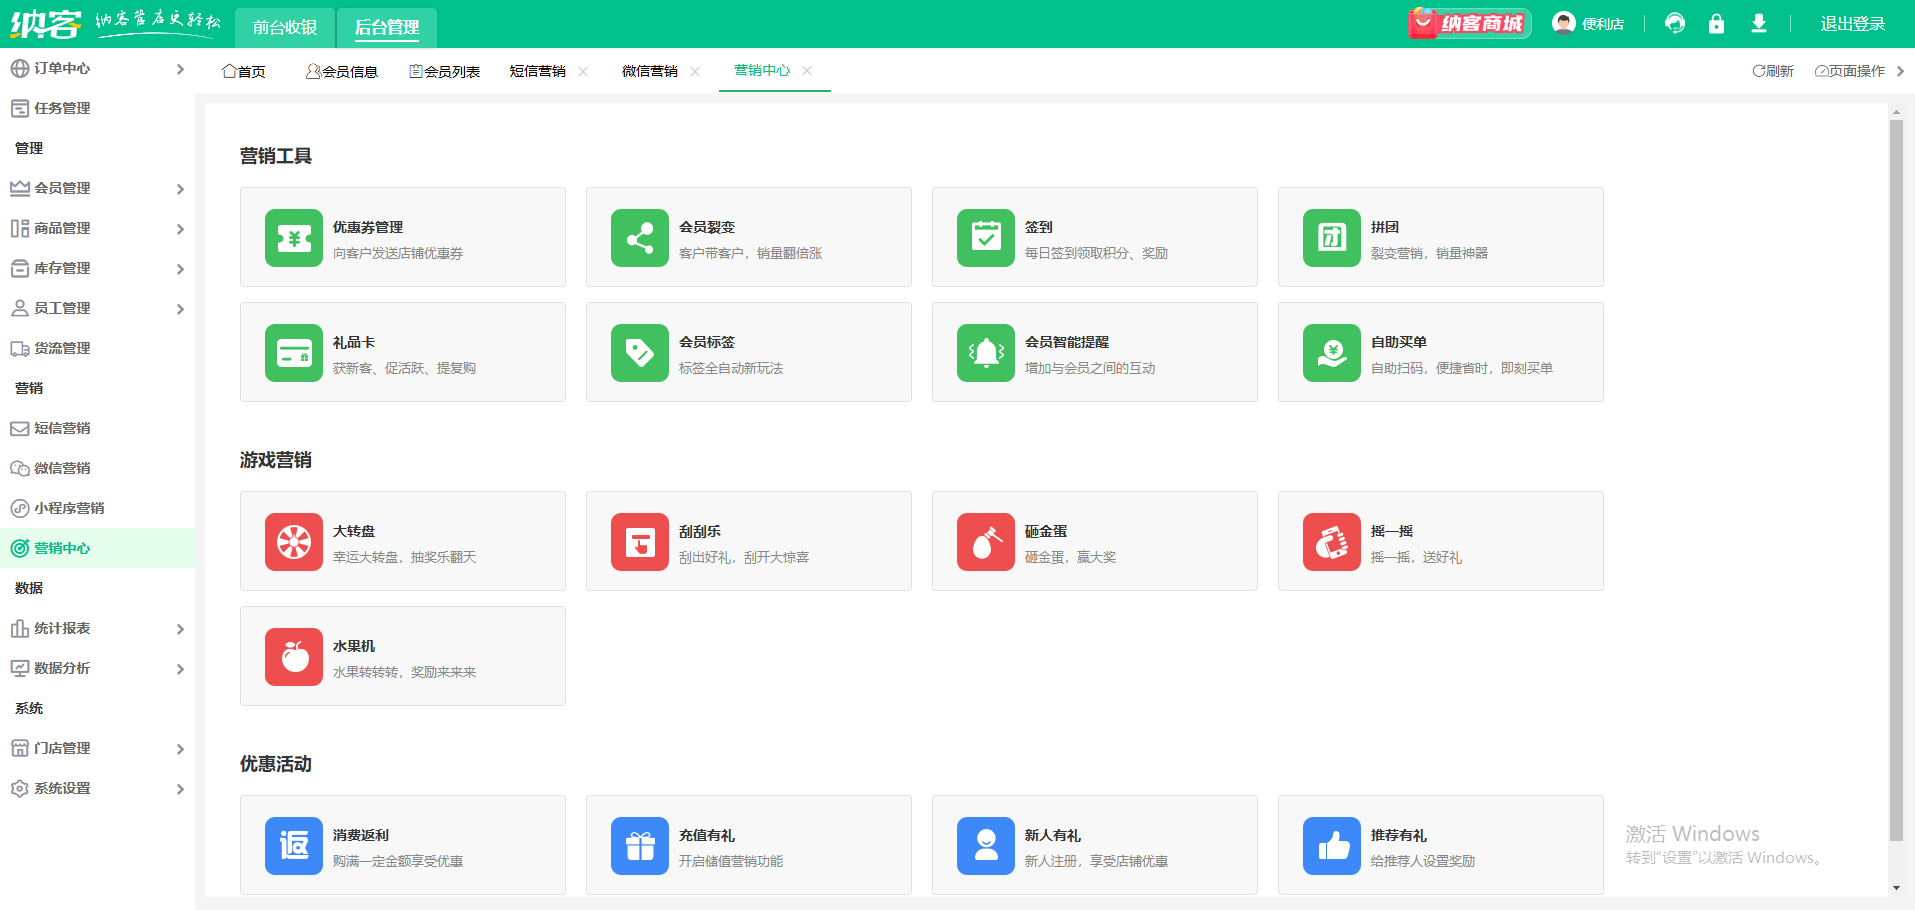
Task: Click the scrollbar down arrow
Action: (1896, 888)
